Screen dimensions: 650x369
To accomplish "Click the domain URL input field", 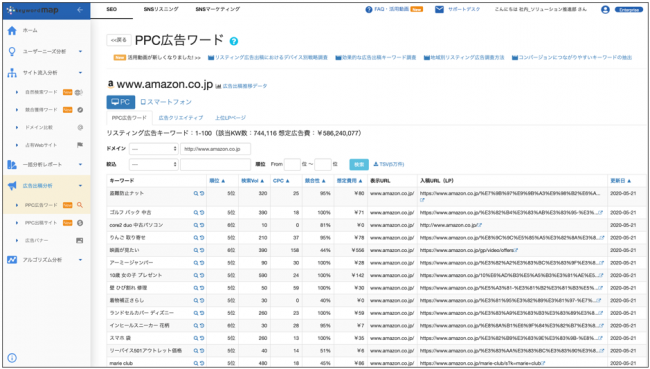I will (216, 149).
